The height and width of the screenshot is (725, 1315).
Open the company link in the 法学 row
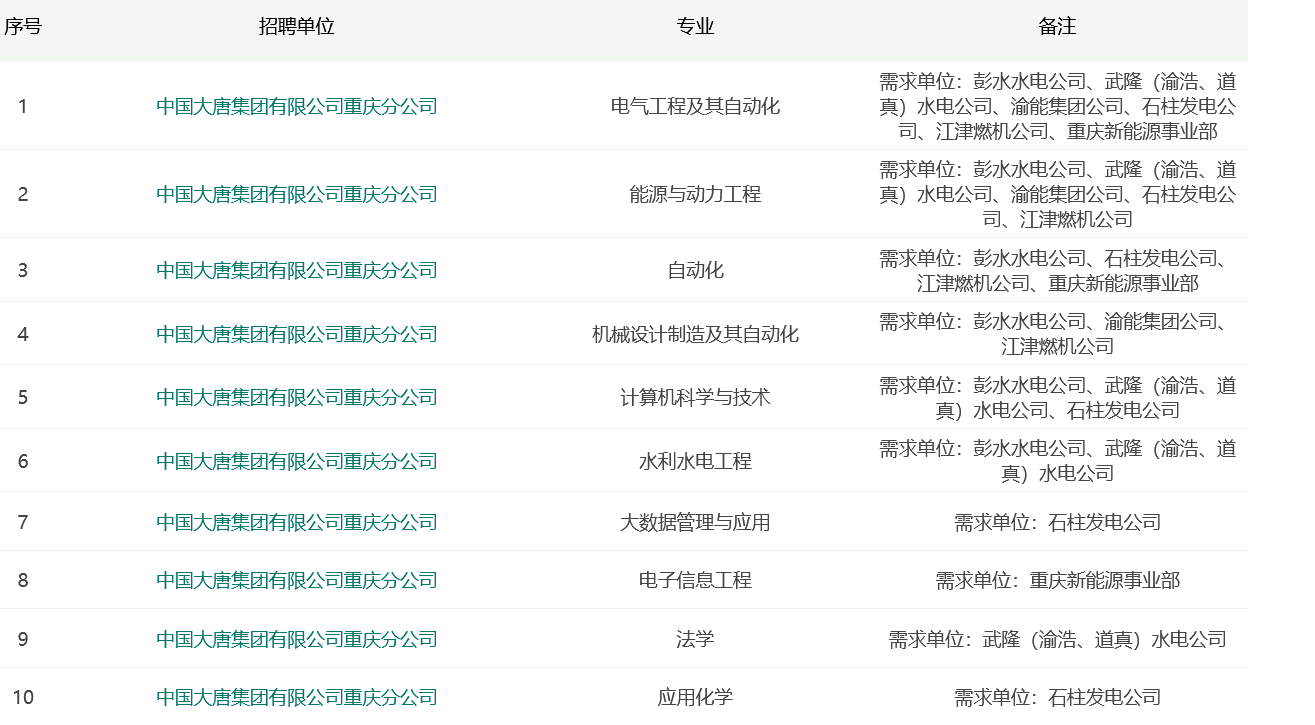[x=296, y=639]
